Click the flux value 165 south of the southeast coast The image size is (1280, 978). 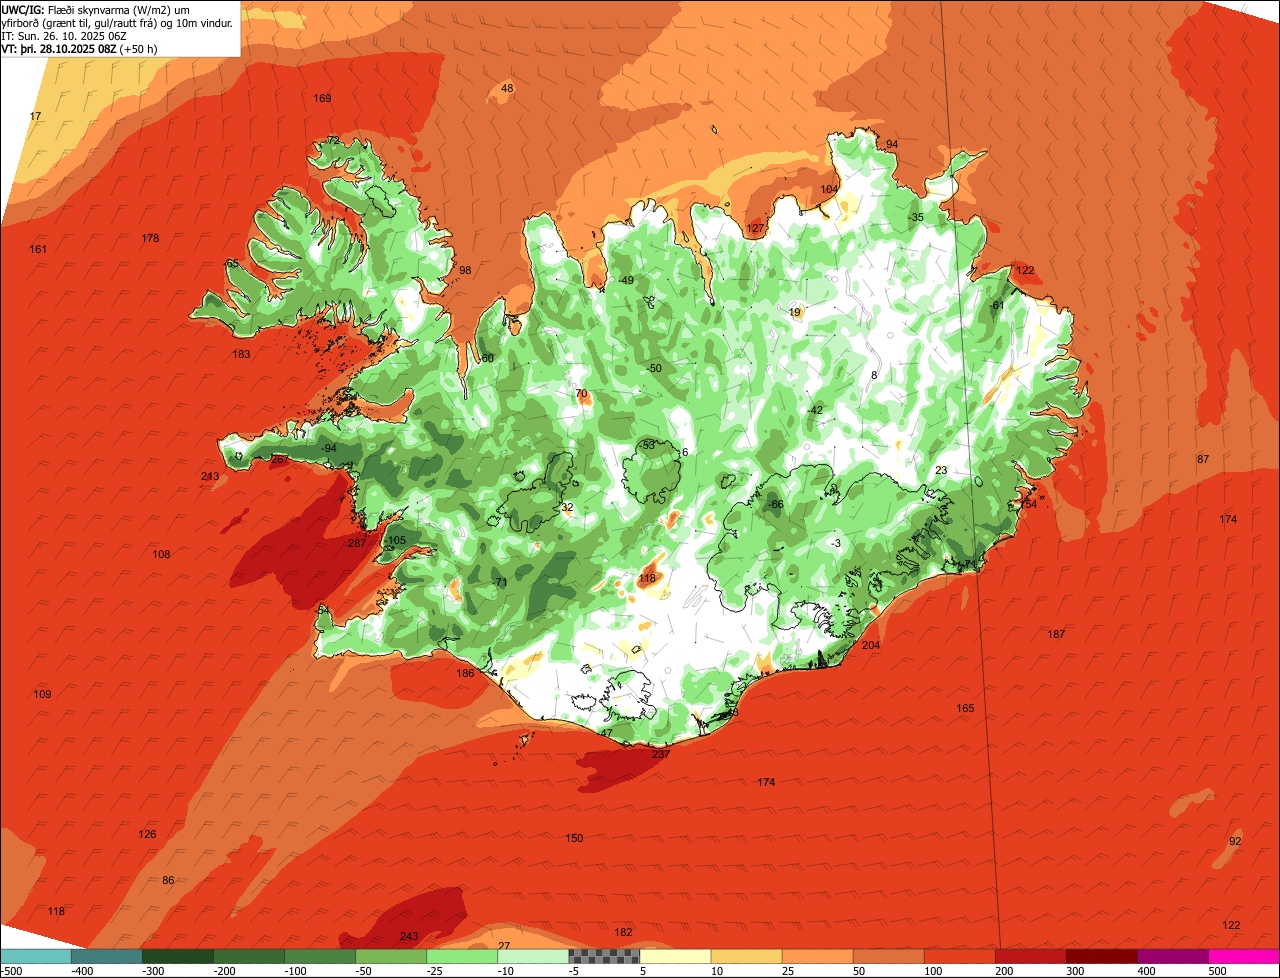pyautogui.click(x=965, y=708)
